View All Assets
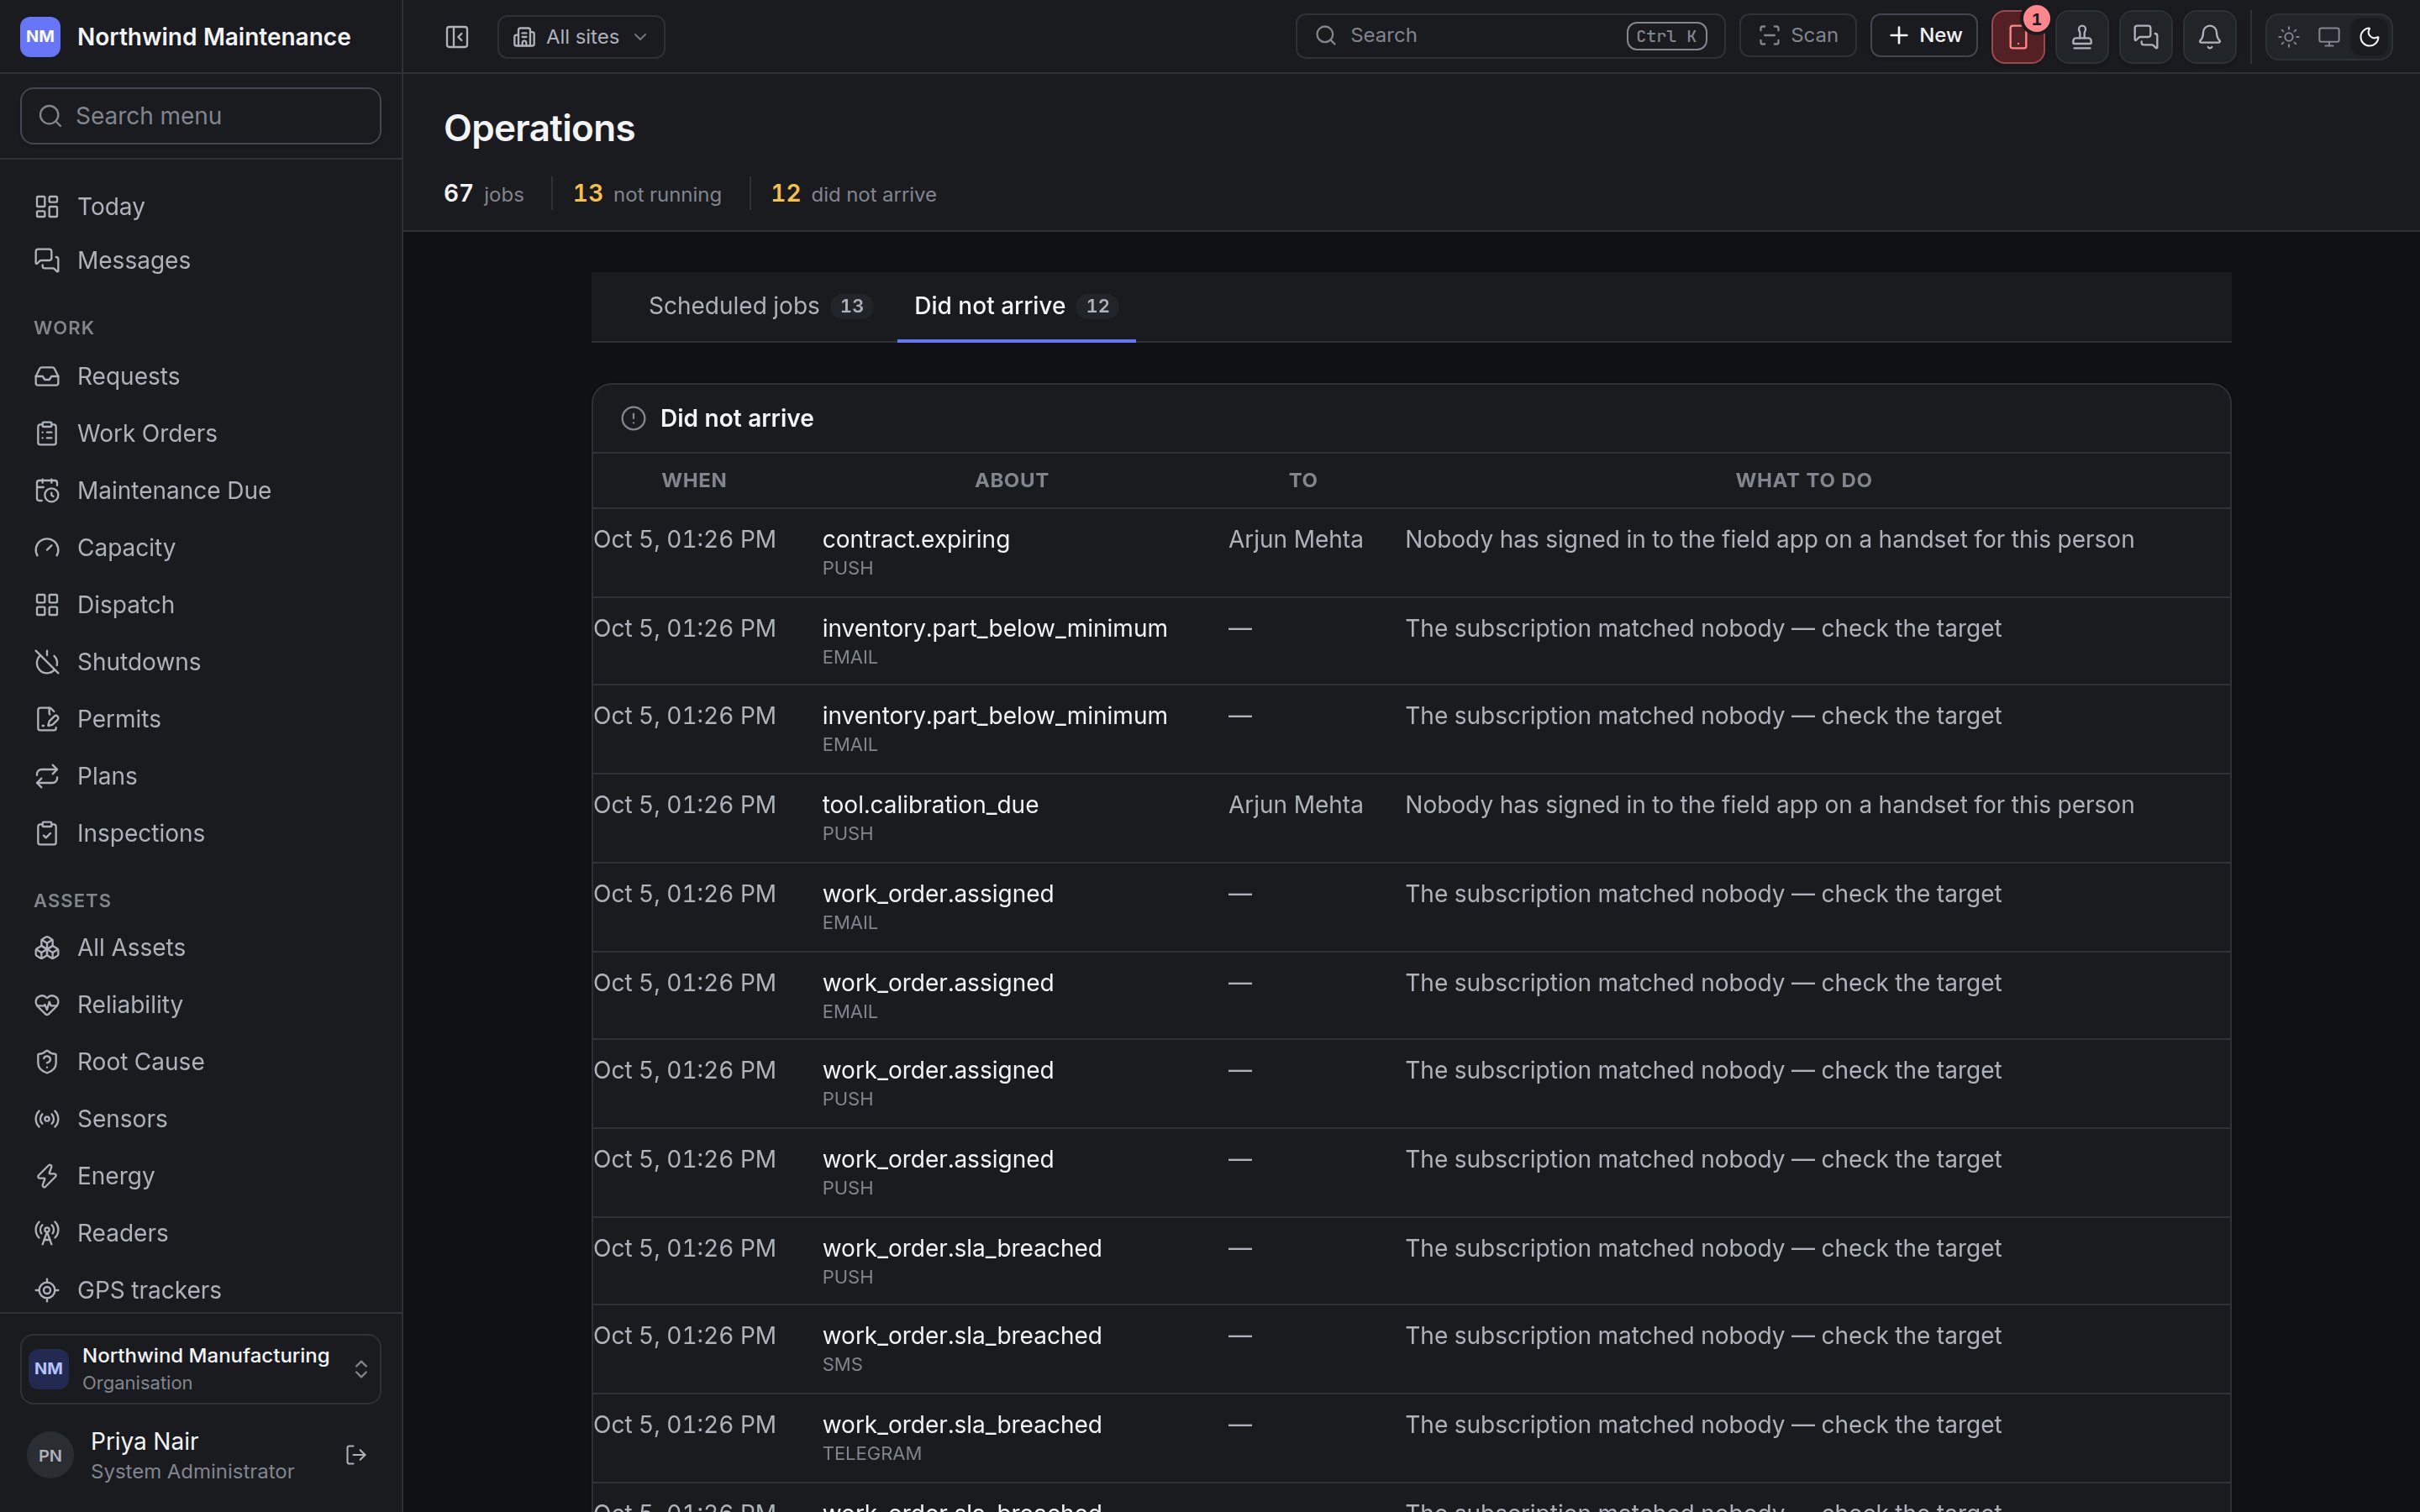Screen dimensions: 2420x1512 (x=201, y=948)
